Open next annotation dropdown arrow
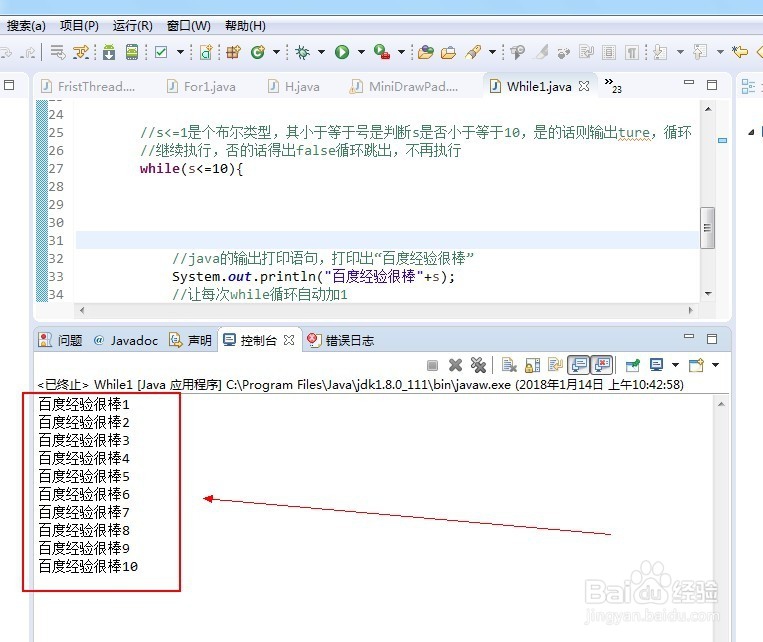This screenshot has width=763, height=642. coord(680,52)
